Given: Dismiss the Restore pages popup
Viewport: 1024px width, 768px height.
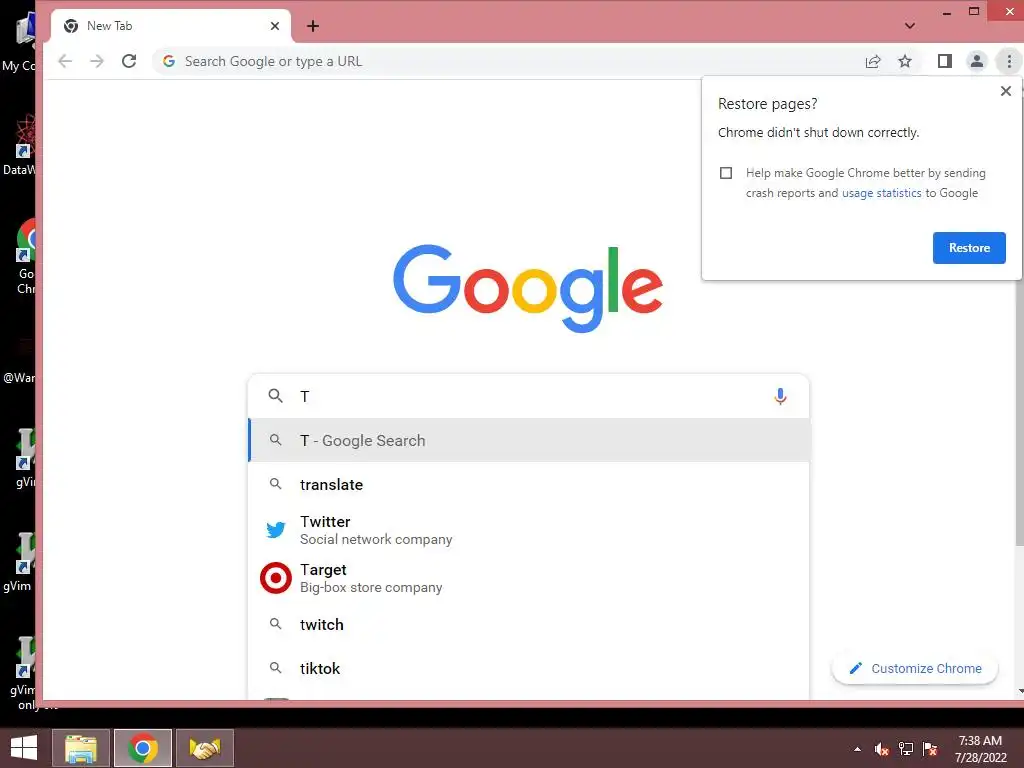Looking at the screenshot, I should click(1006, 91).
